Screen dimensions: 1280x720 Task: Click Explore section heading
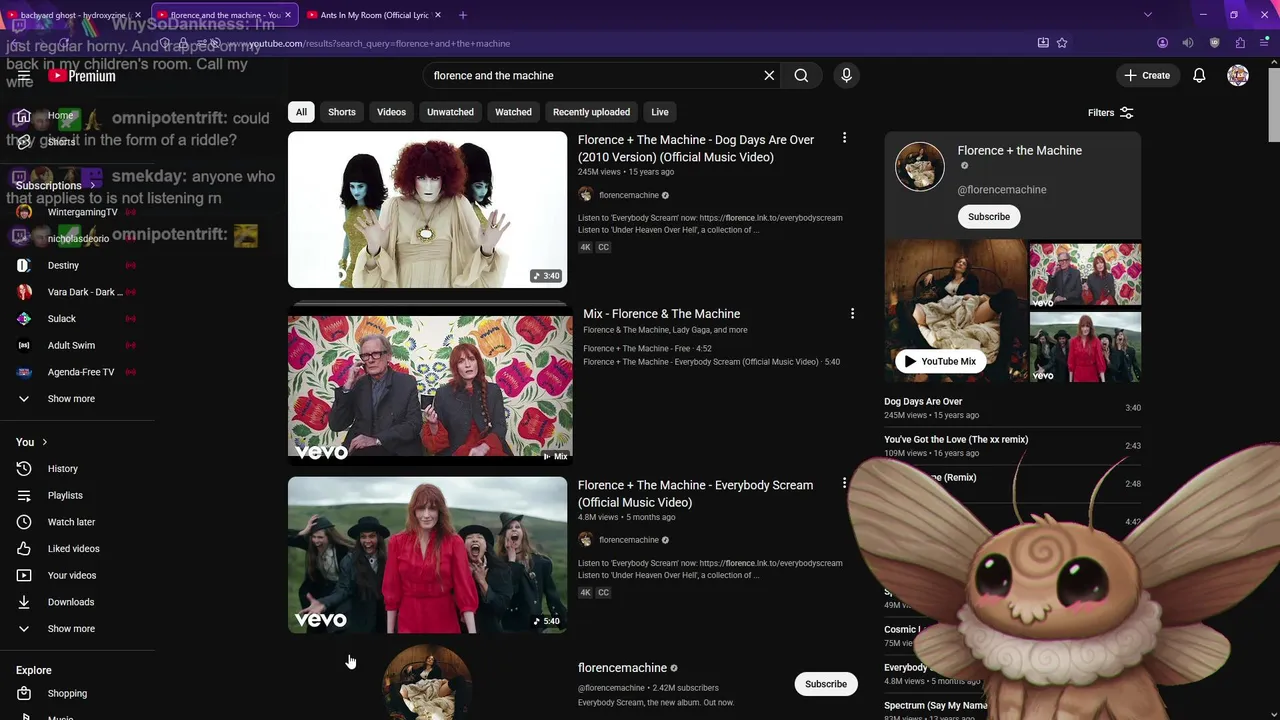point(34,670)
